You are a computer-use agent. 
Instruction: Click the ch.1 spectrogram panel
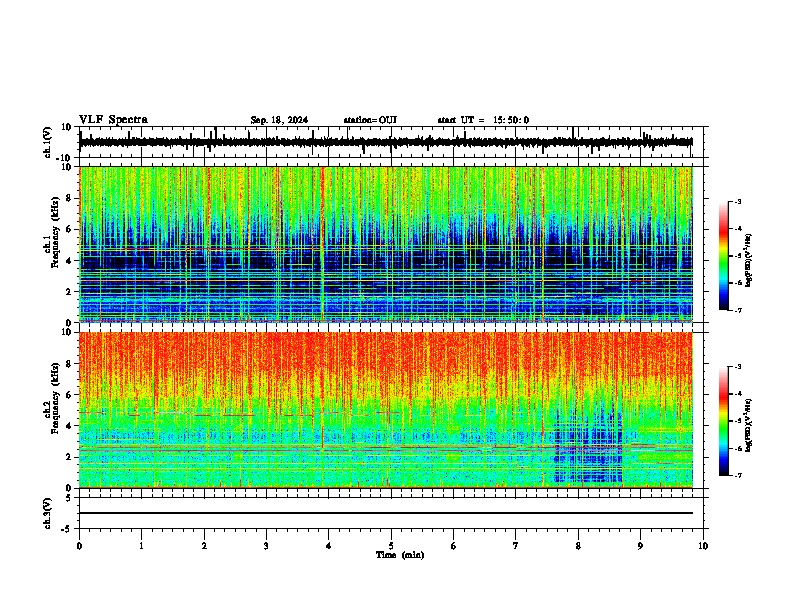tap(386, 244)
